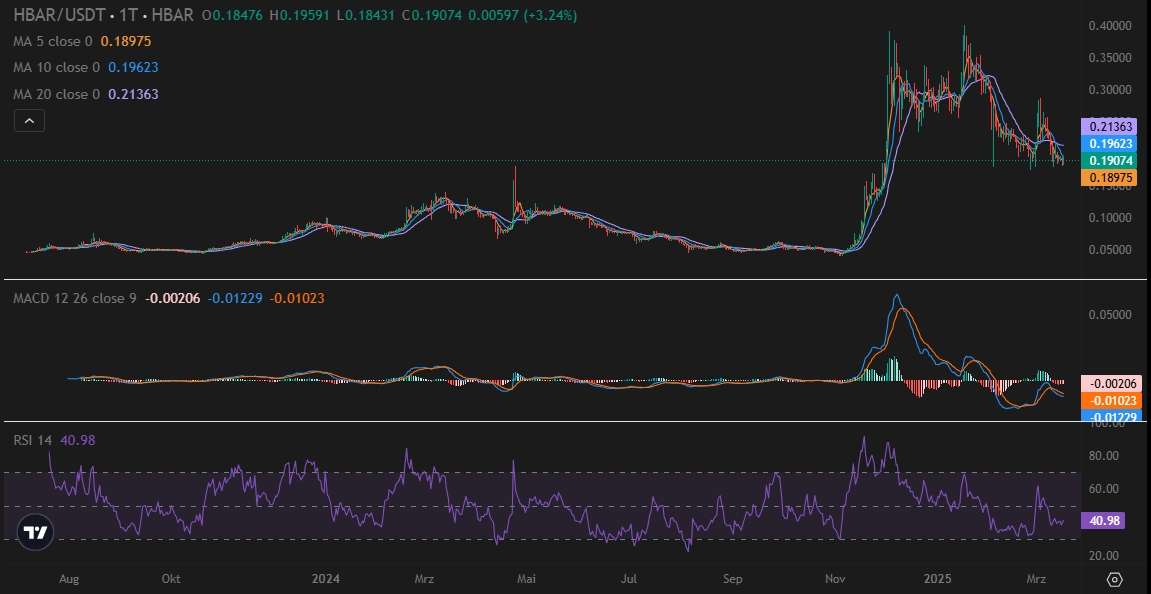Image resolution: width=1151 pixels, height=594 pixels.
Task: Click the 0.05000 value on MACD axis
Action: click(1111, 315)
